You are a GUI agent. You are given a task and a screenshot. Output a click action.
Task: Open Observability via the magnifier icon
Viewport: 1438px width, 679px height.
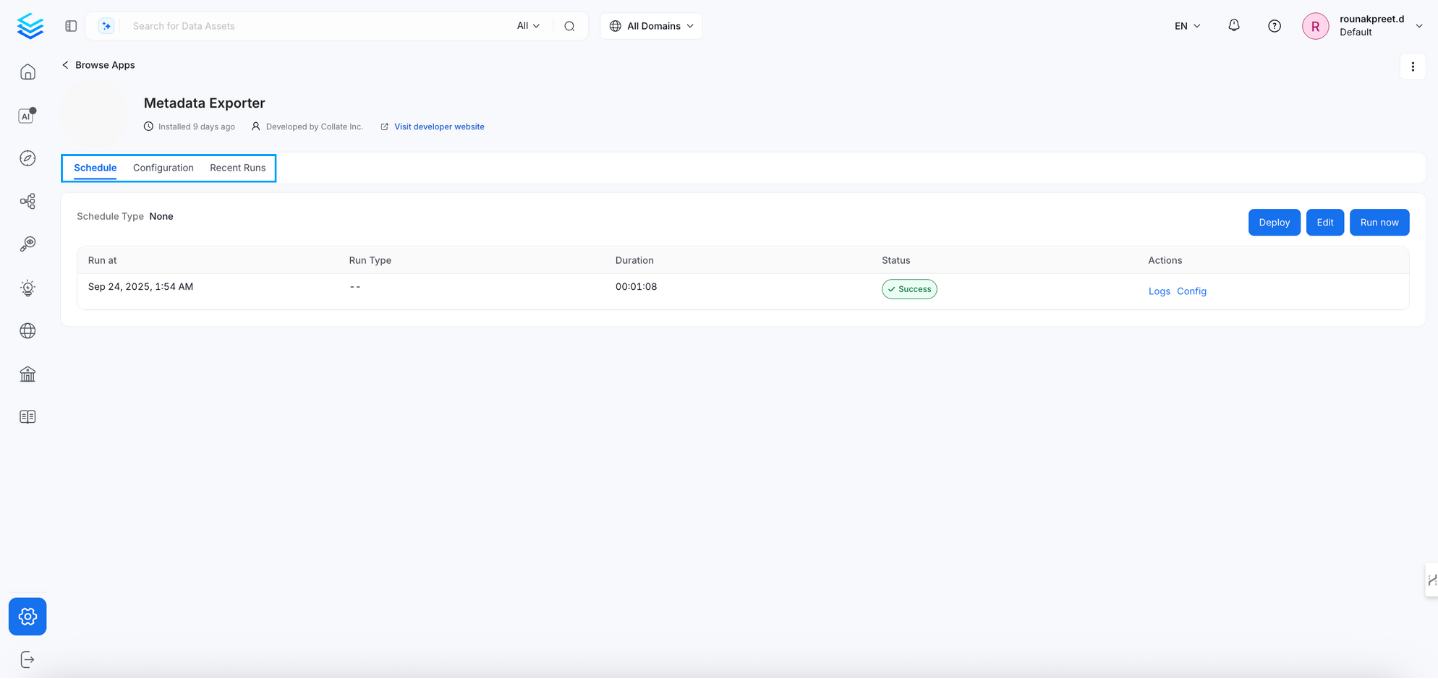[27, 244]
